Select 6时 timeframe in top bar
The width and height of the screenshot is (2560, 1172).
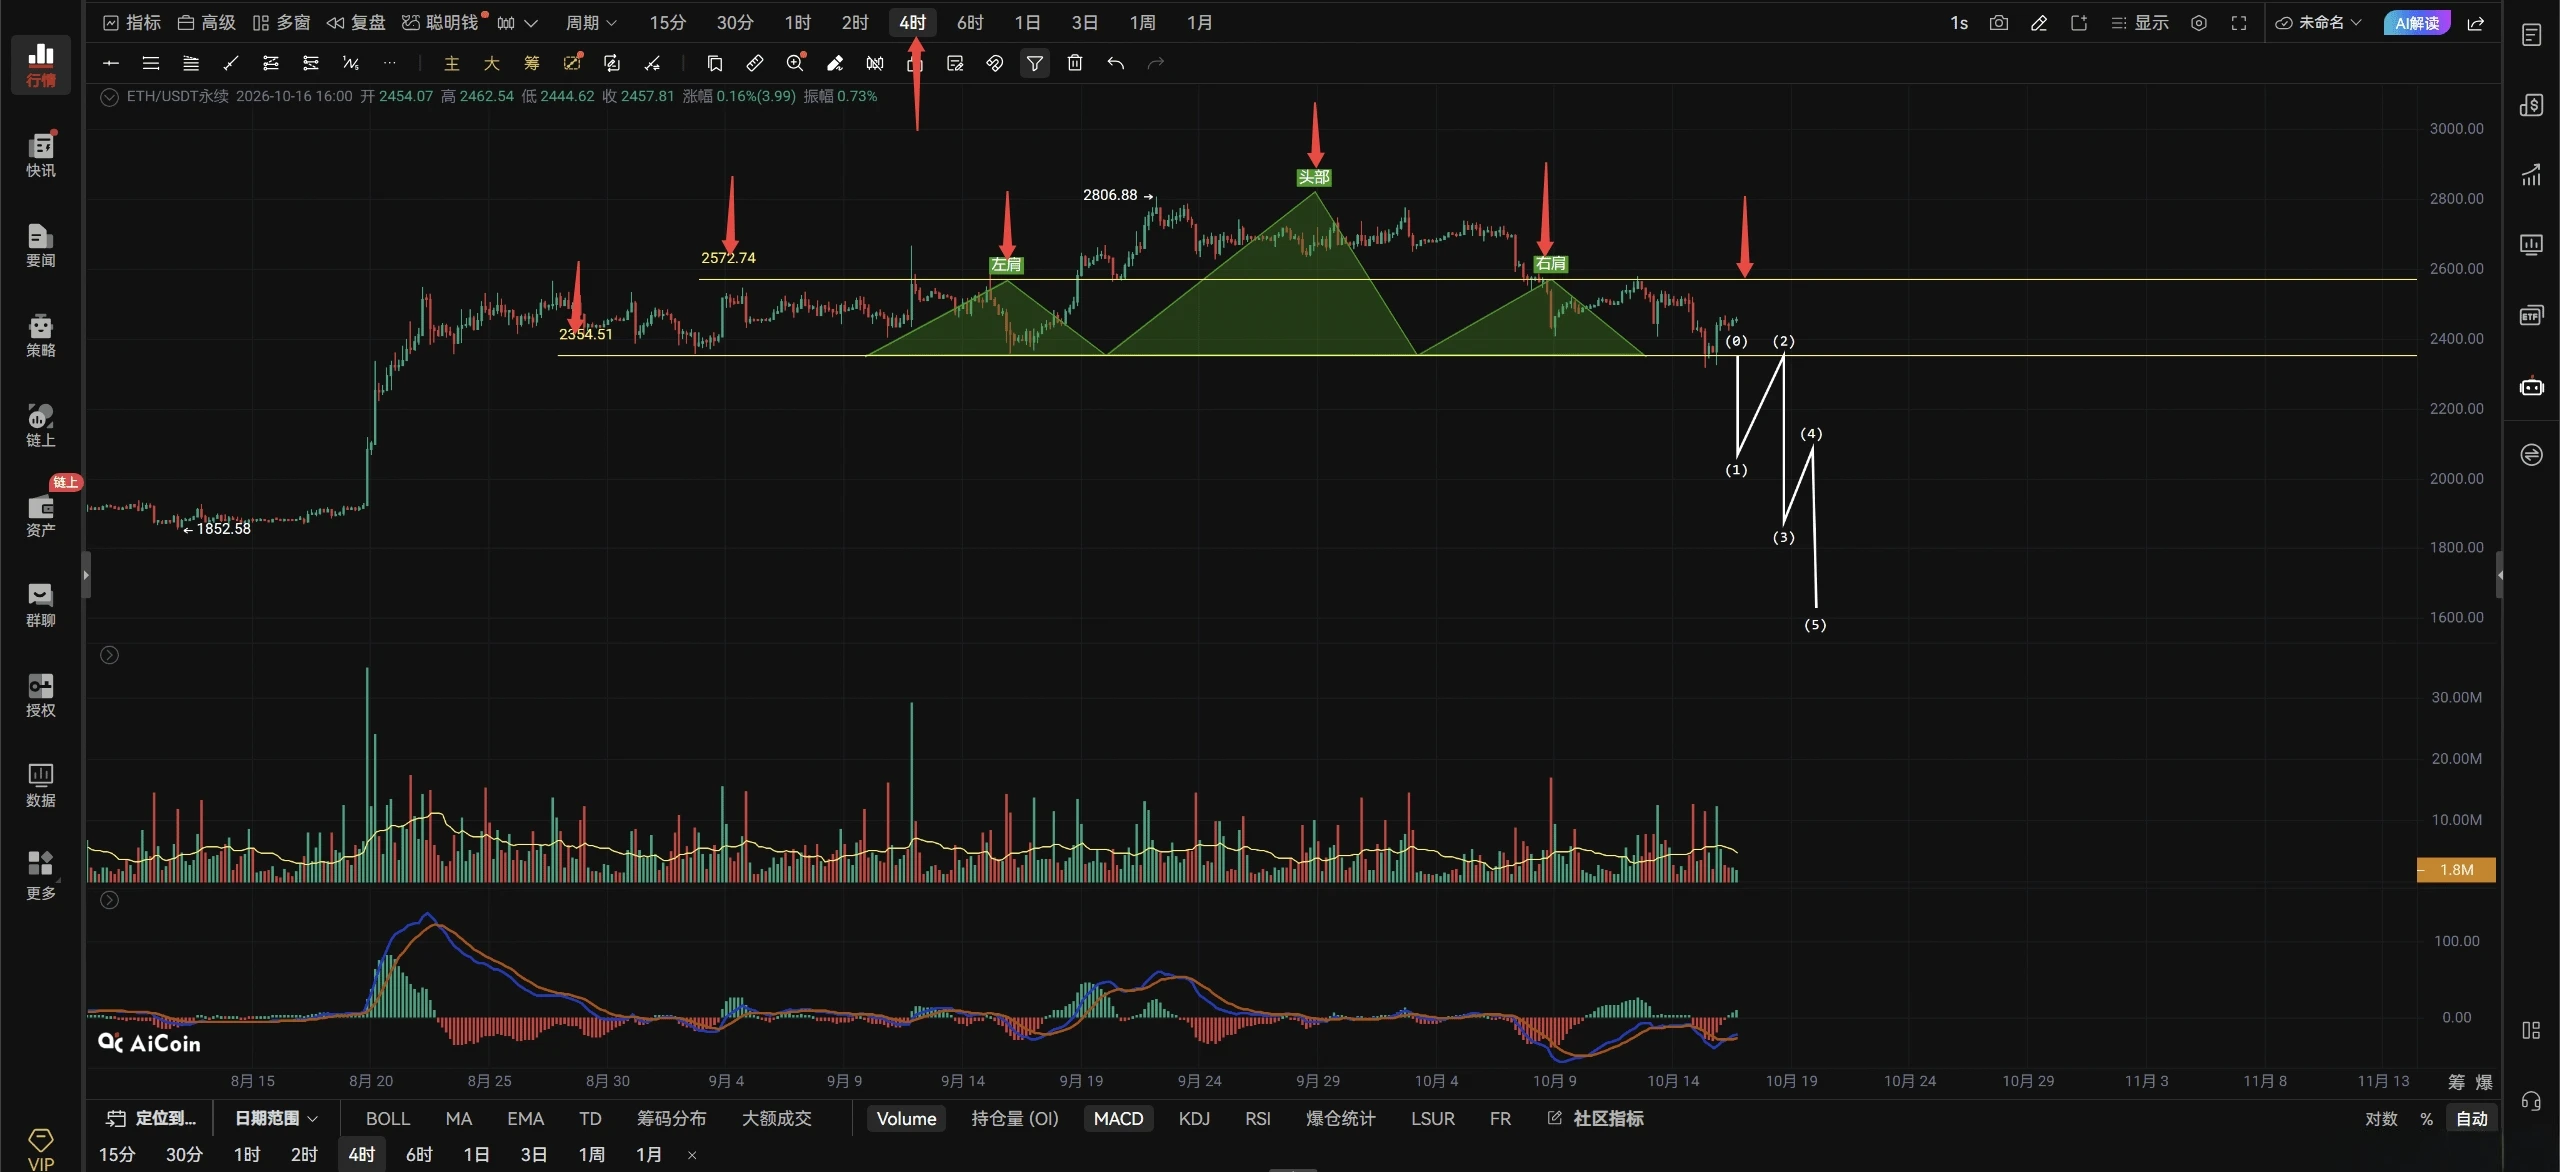[970, 23]
